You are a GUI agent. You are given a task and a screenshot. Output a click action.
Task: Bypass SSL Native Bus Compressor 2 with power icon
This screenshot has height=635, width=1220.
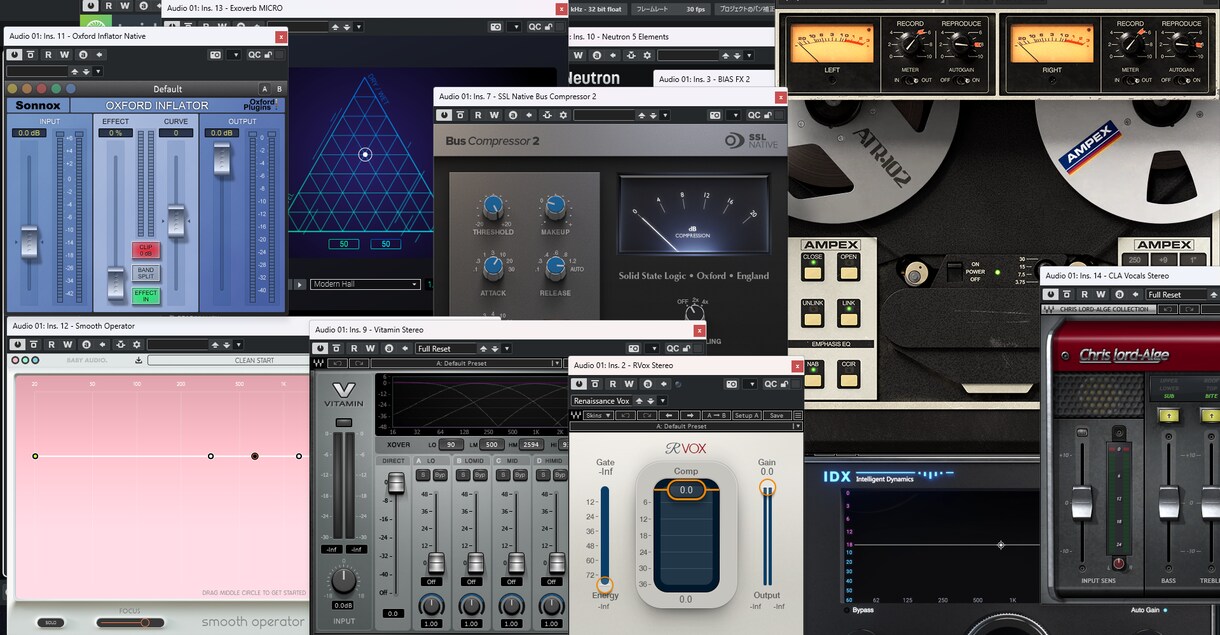click(x=444, y=115)
